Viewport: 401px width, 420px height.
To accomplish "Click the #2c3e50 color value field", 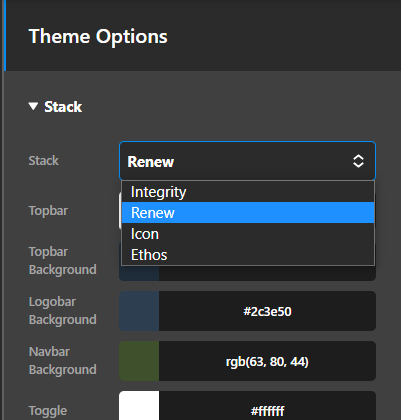I will [267, 311].
